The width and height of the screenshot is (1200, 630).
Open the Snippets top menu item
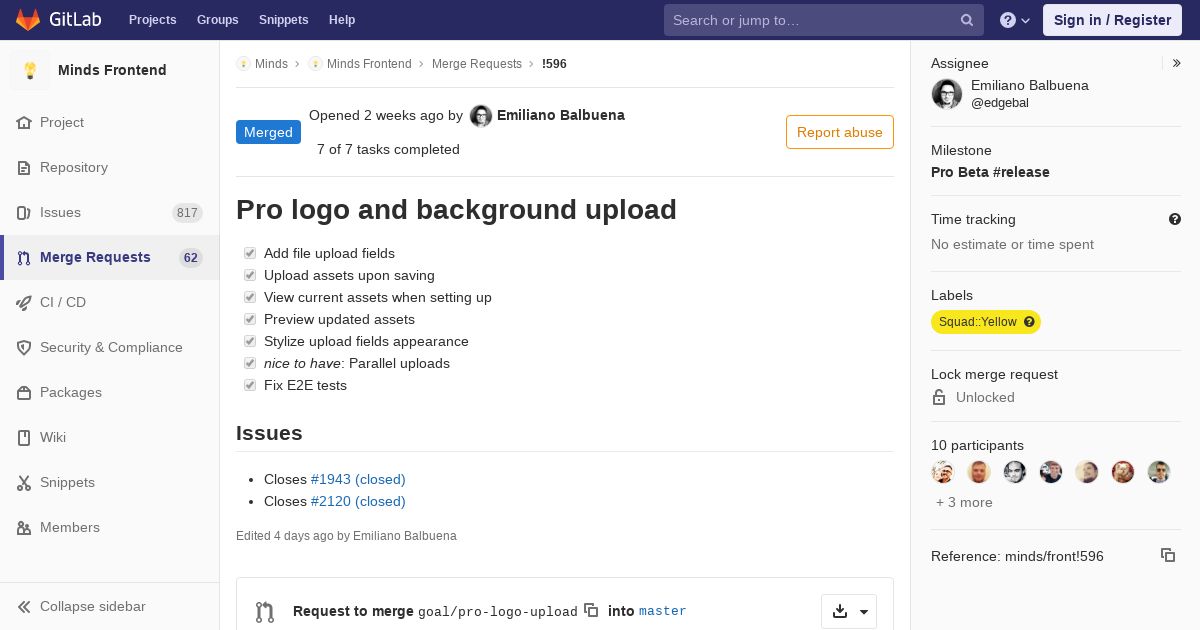pyautogui.click(x=283, y=20)
